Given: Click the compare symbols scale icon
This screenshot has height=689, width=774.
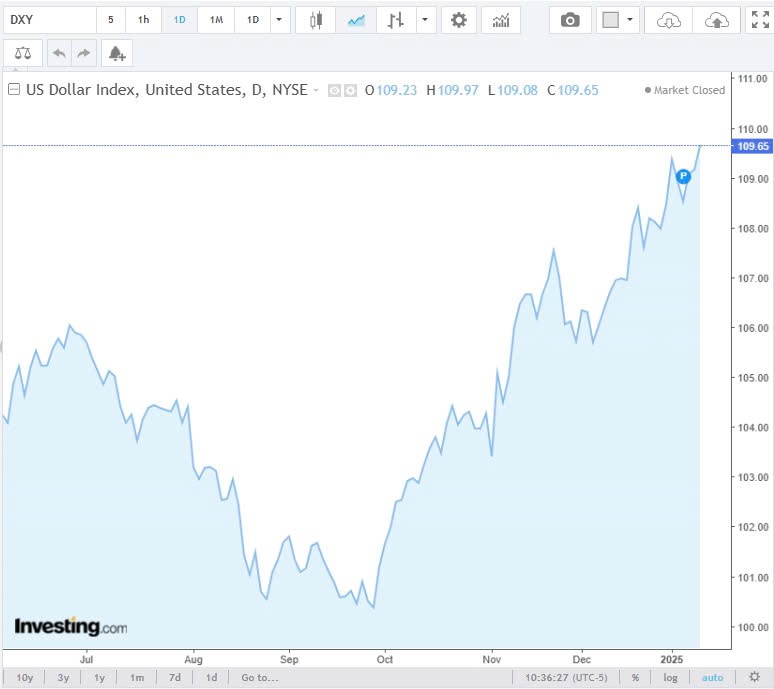Looking at the screenshot, I should click(23, 54).
